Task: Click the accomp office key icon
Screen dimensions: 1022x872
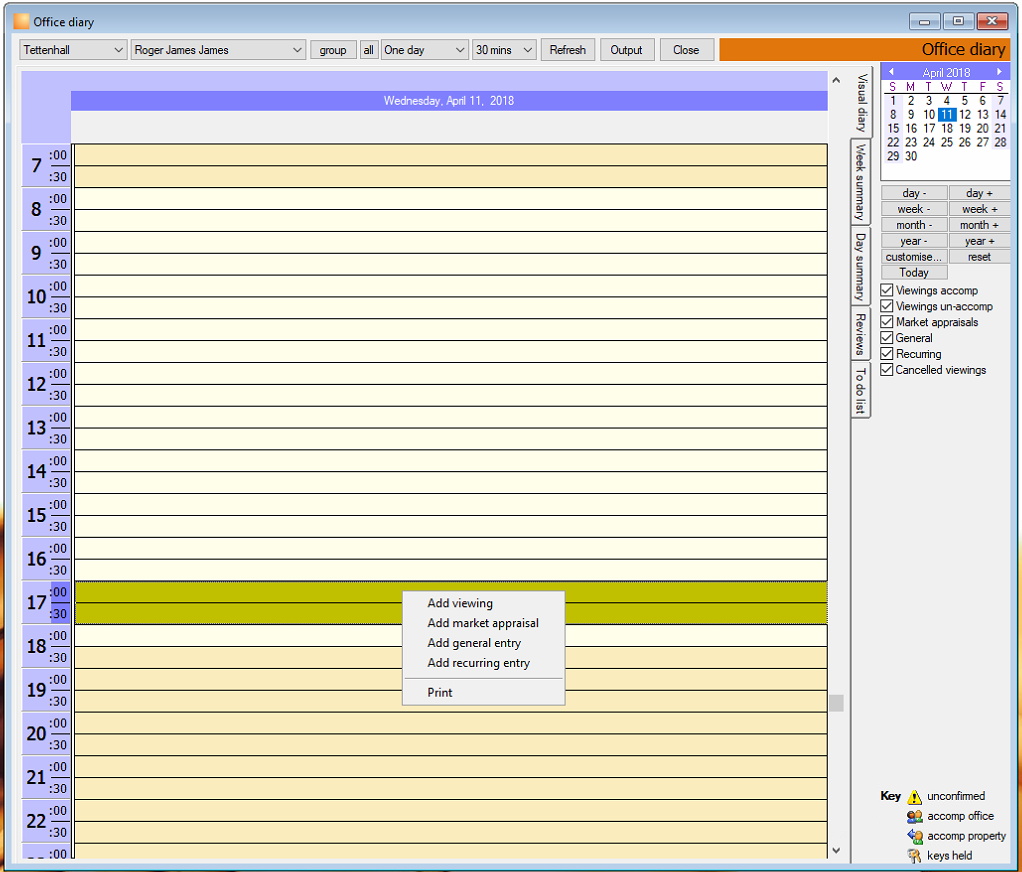Action: [x=914, y=816]
